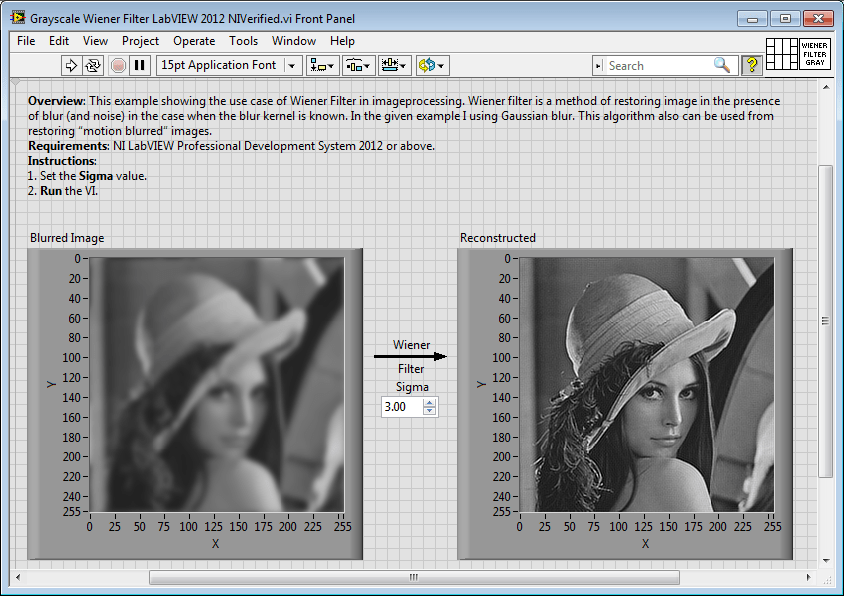Open the Tools menu
Screen dimensions: 844x596
tap(244, 41)
